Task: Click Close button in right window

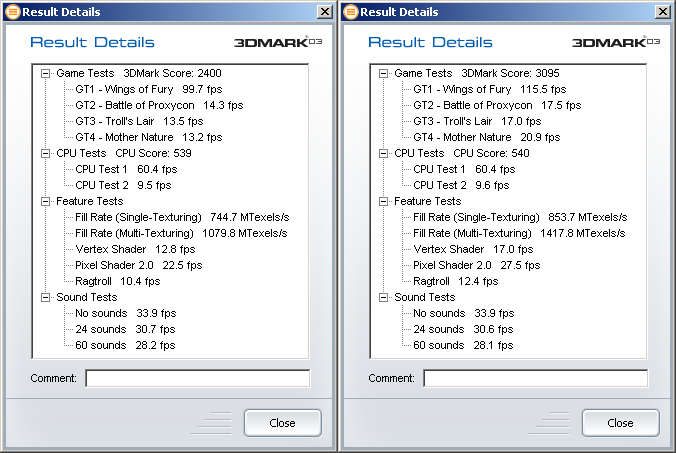Action: pos(621,423)
